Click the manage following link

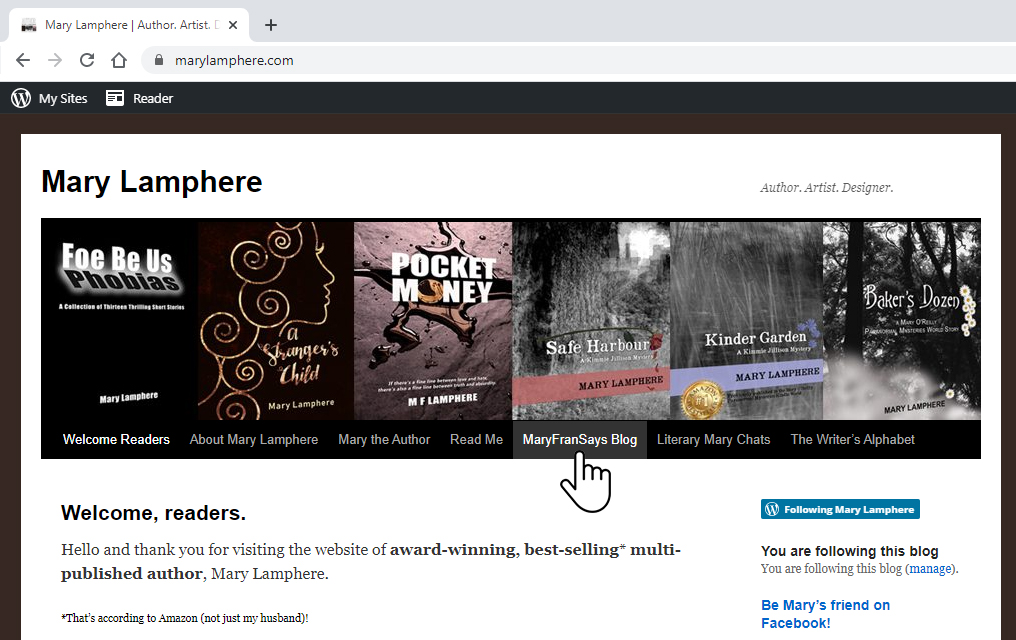[930, 569]
